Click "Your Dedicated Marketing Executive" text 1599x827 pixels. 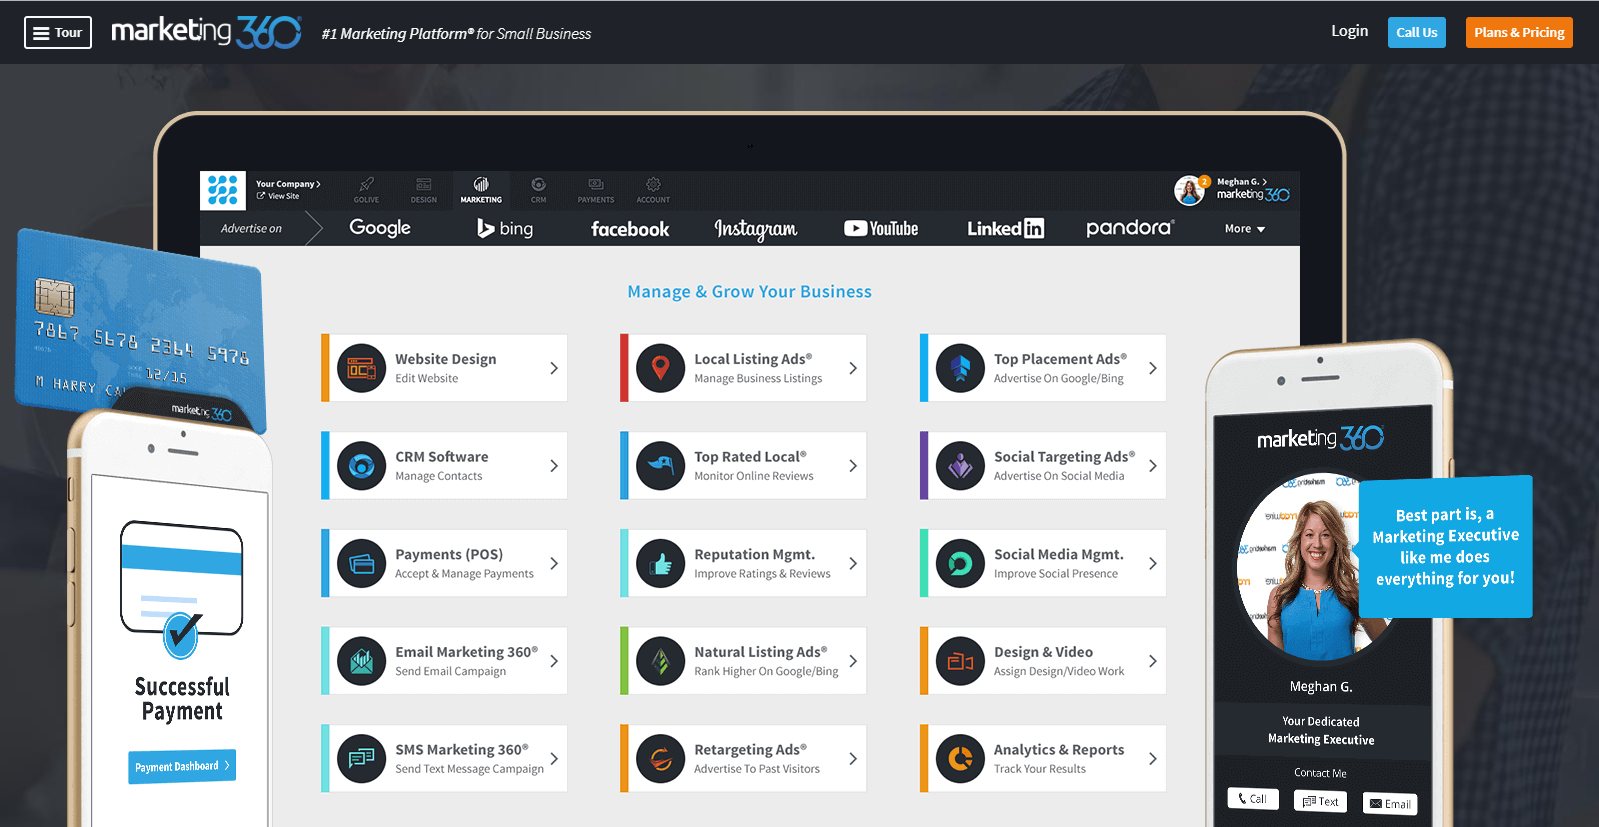pyautogui.click(x=1321, y=730)
